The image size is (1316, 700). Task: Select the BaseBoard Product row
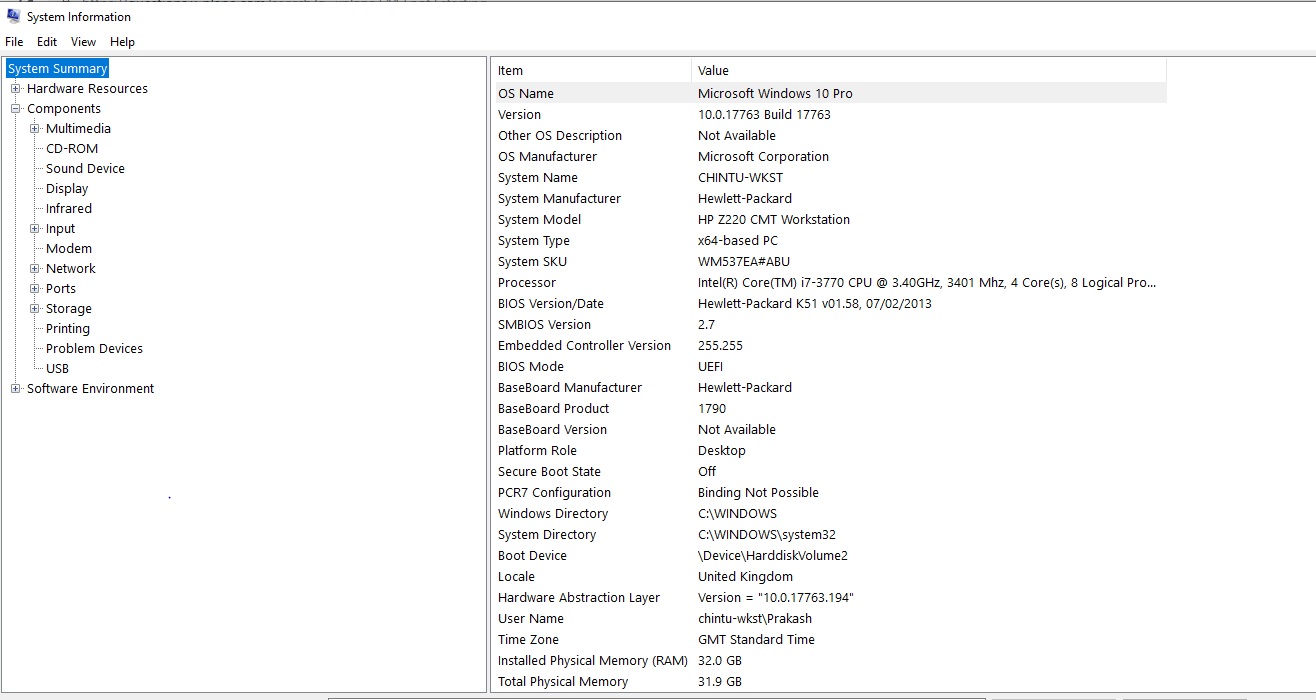pos(829,408)
